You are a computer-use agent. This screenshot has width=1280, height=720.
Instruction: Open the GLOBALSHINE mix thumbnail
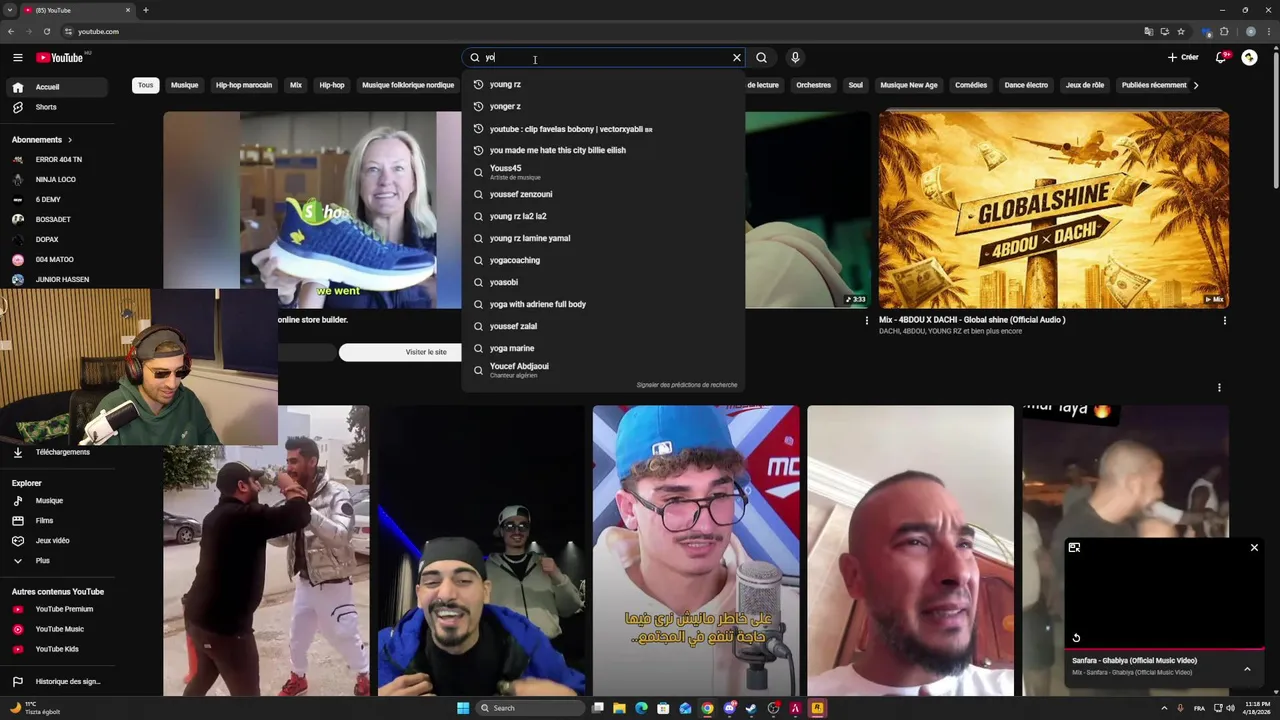pyautogui.click(x=1054, y=209)
